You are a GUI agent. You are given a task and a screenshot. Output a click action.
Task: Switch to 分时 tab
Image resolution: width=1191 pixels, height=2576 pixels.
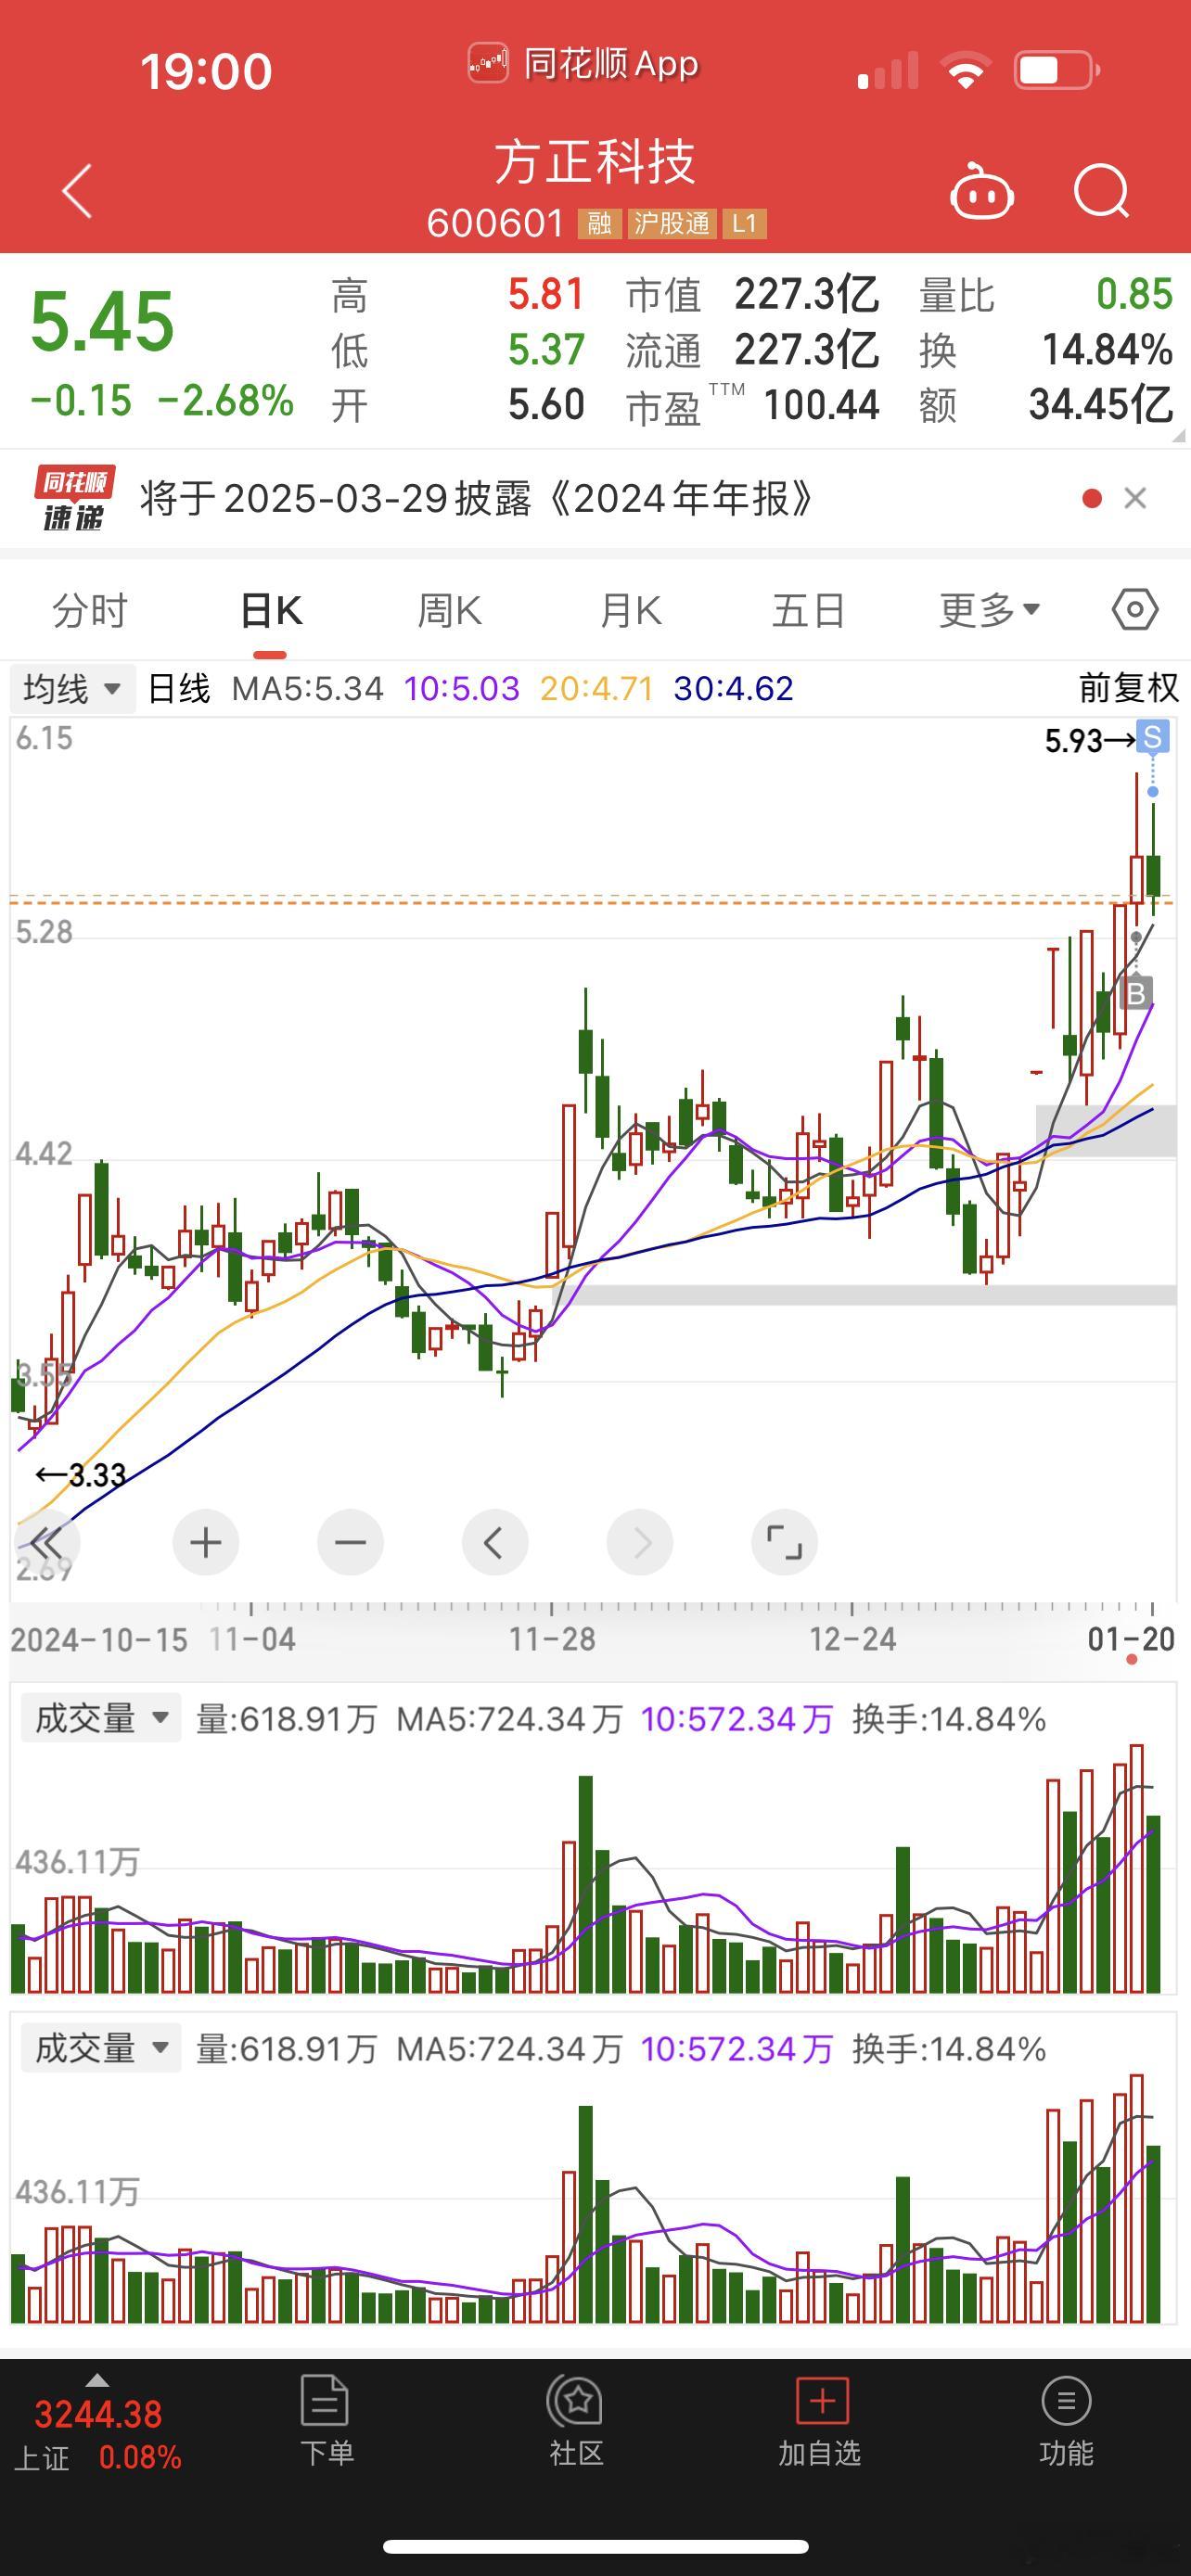click(90, 610)
